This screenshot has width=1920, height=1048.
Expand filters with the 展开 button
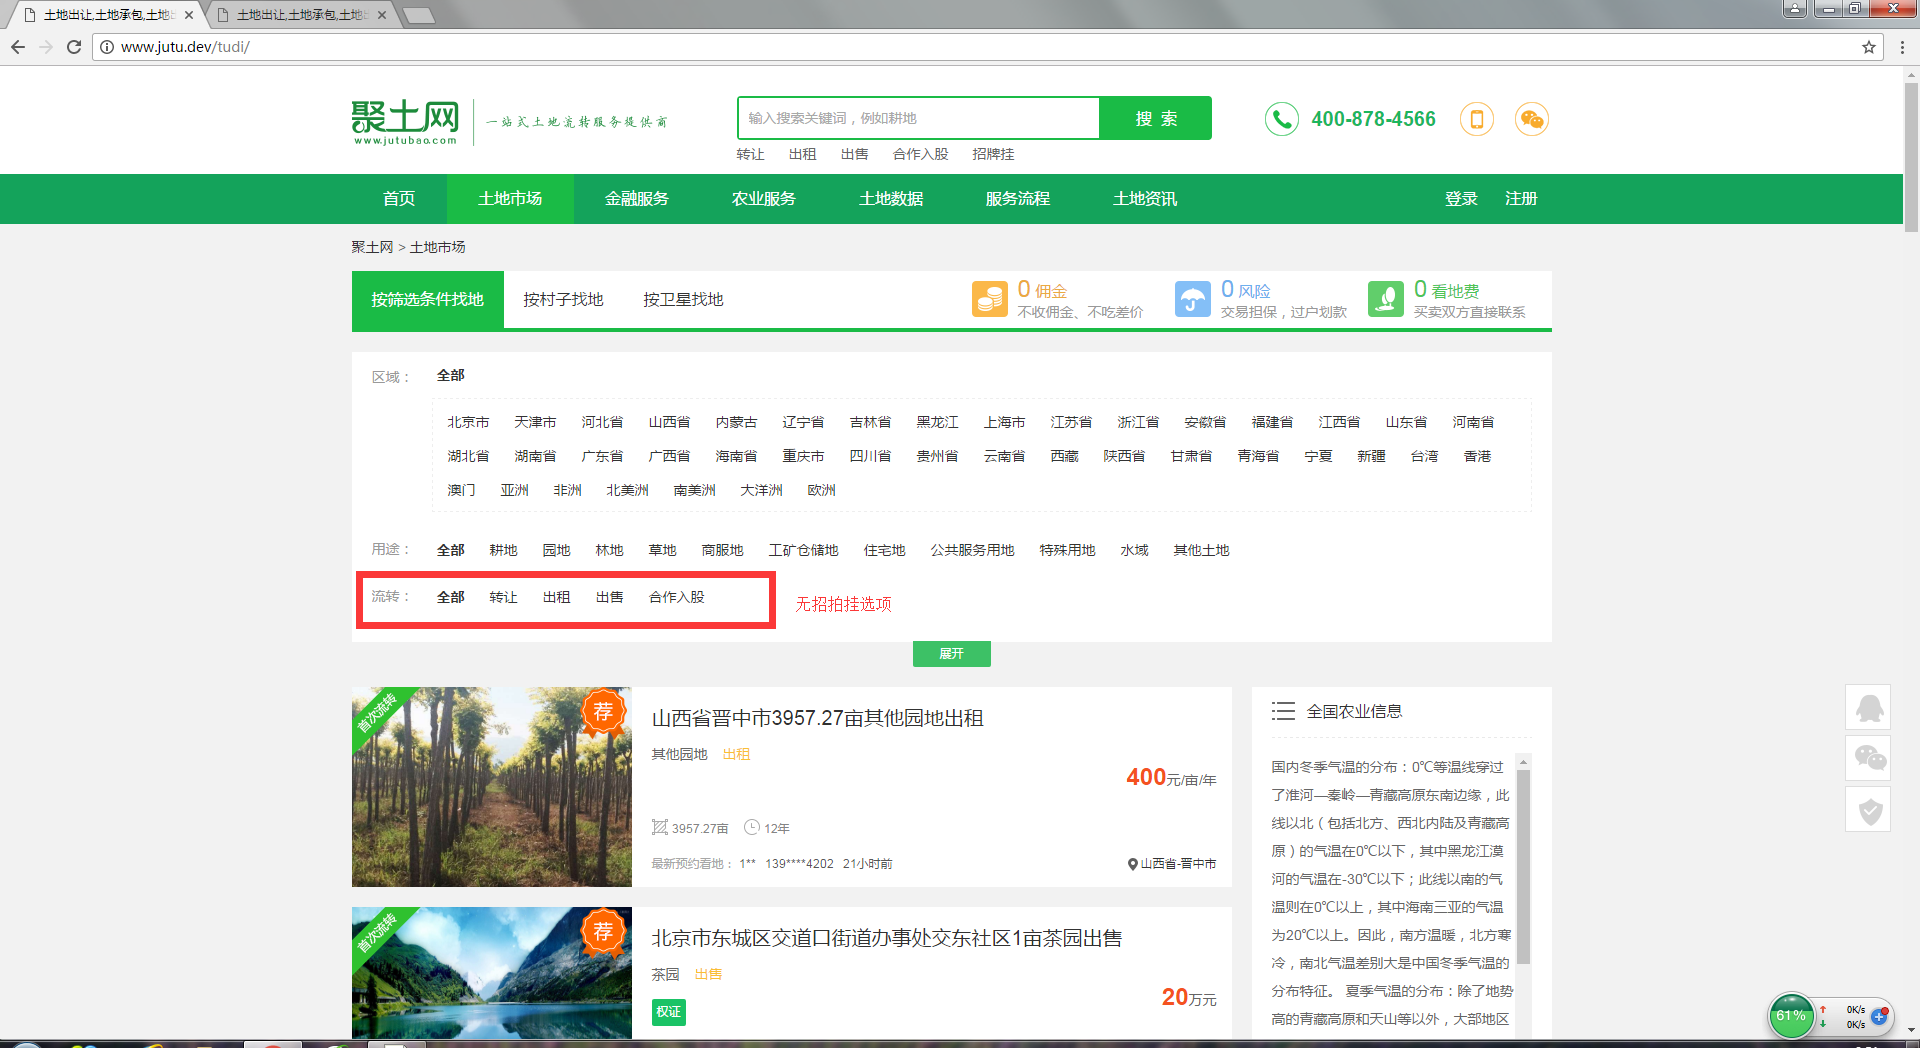pos(951,654)
